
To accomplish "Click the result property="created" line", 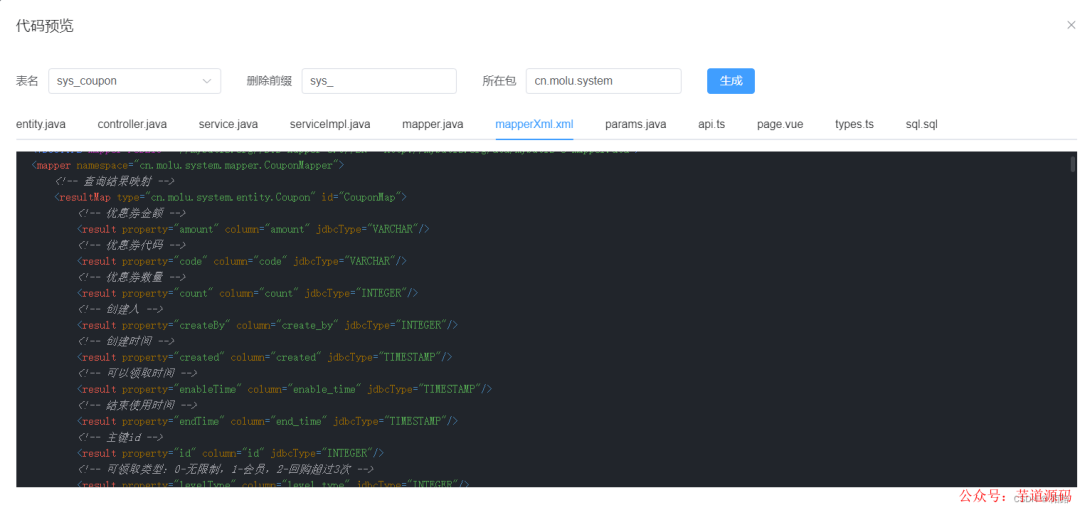I will pyautogui.click(x=265, y=356).
